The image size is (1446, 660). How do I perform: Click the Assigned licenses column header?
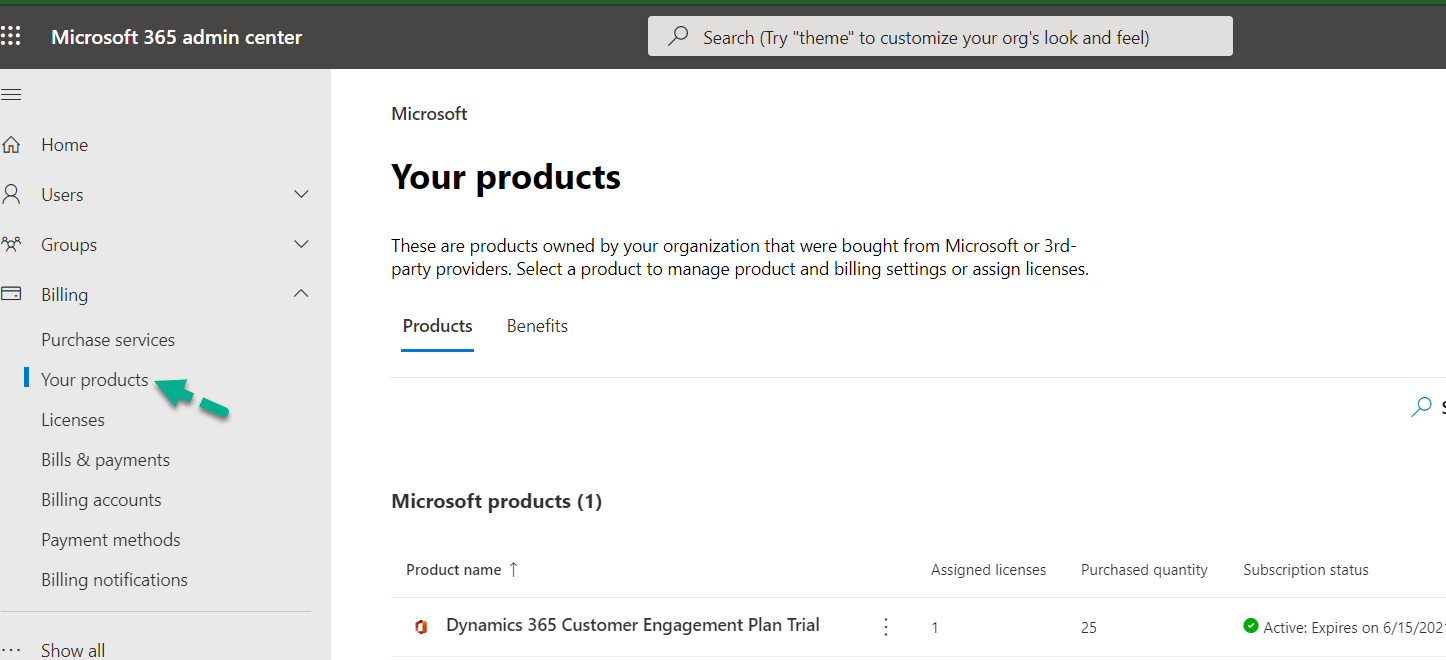[x=988, y=570]
